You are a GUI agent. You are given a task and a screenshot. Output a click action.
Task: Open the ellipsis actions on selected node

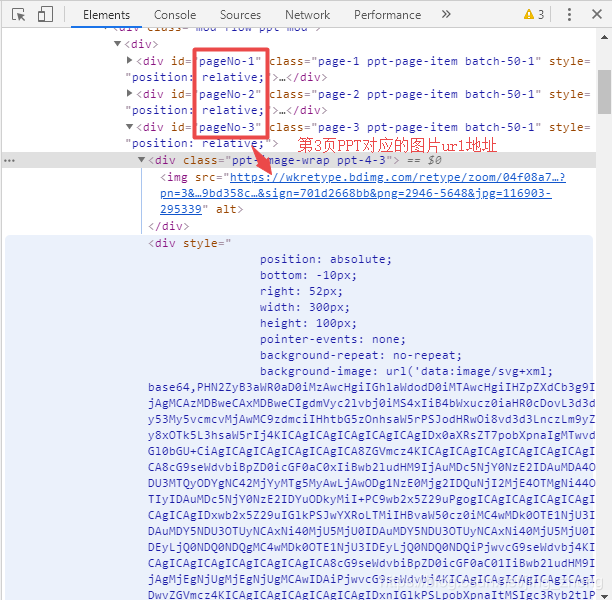[x=9, y=160]
